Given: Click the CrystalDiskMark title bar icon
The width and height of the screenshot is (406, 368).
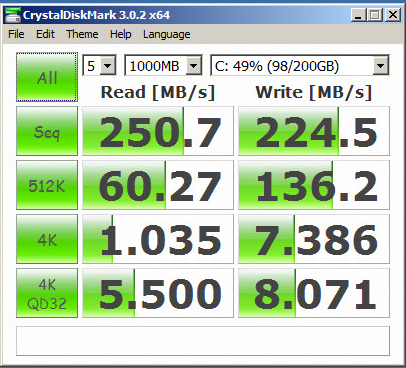Looking at the screenshot, I should point(13,15).
